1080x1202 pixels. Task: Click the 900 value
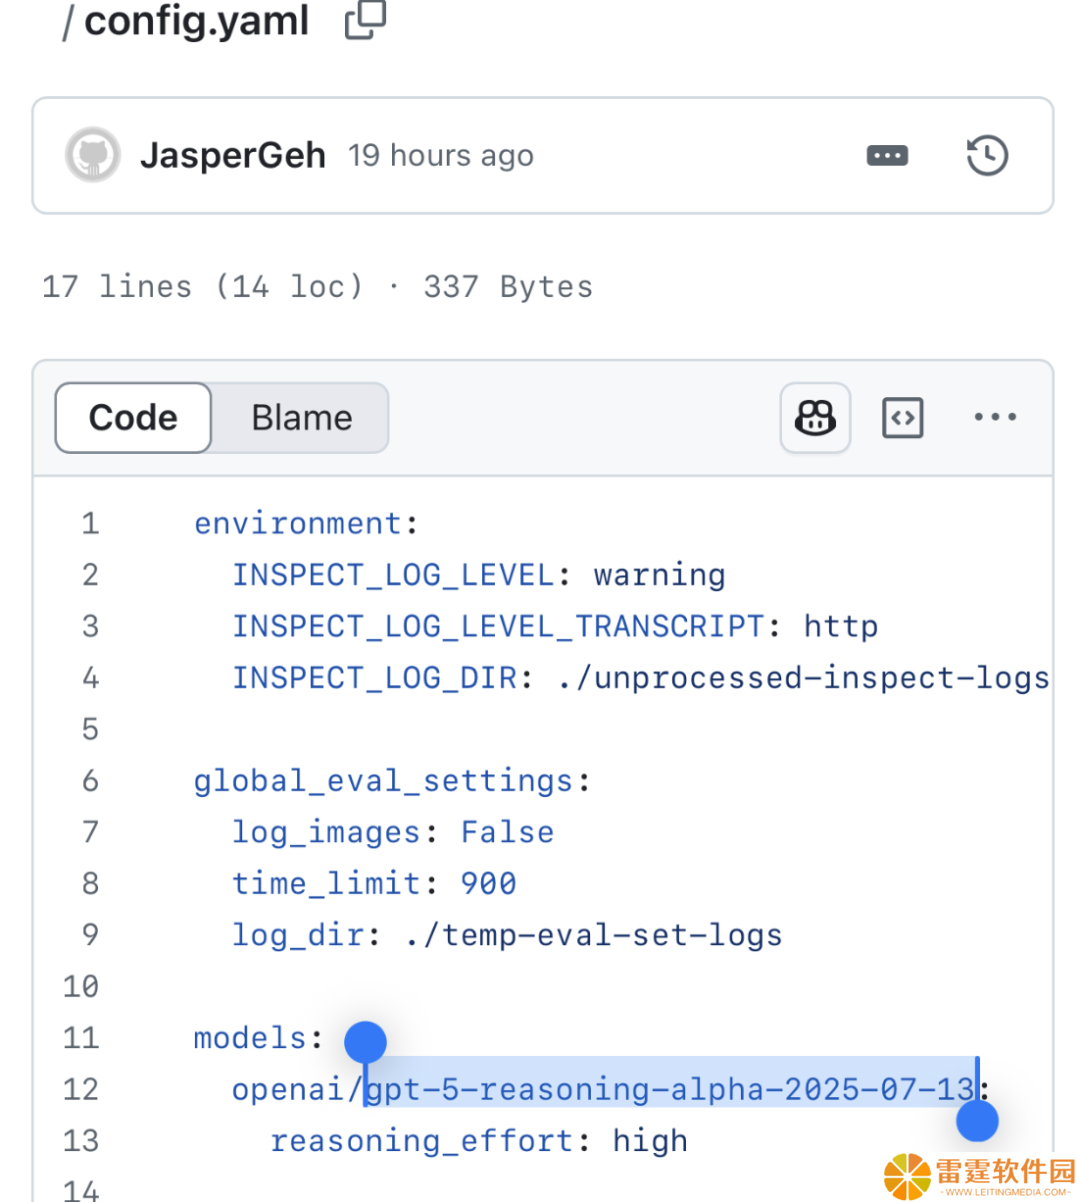click(x=488, y=884)
